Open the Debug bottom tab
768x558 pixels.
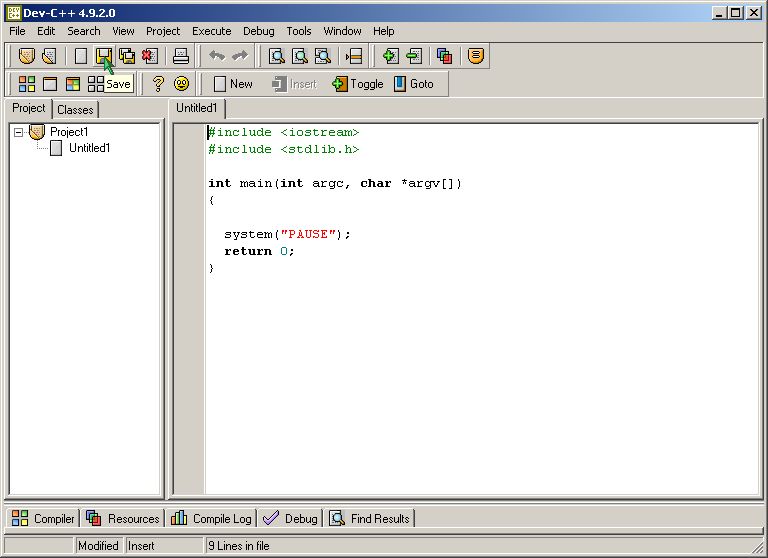tap(290, 518)
